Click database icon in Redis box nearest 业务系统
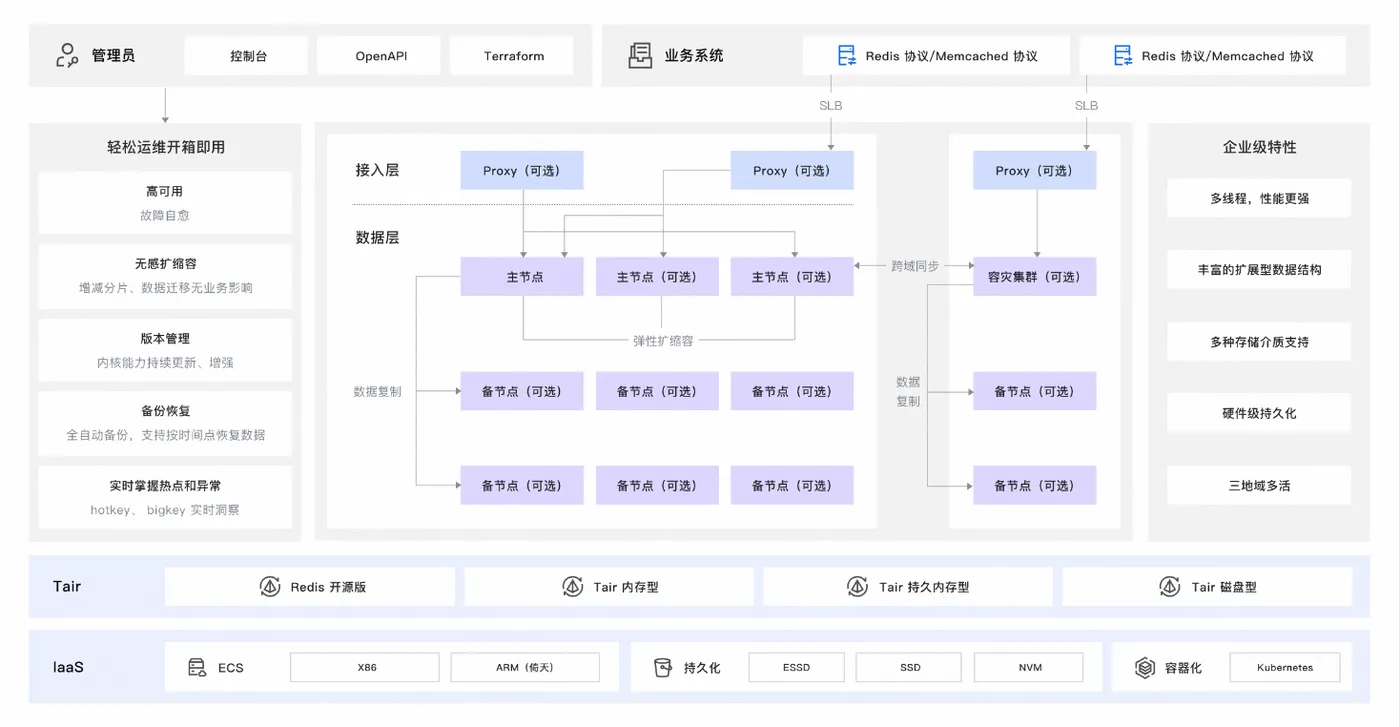Viewport: 1400px width, 727px height. 847,56
